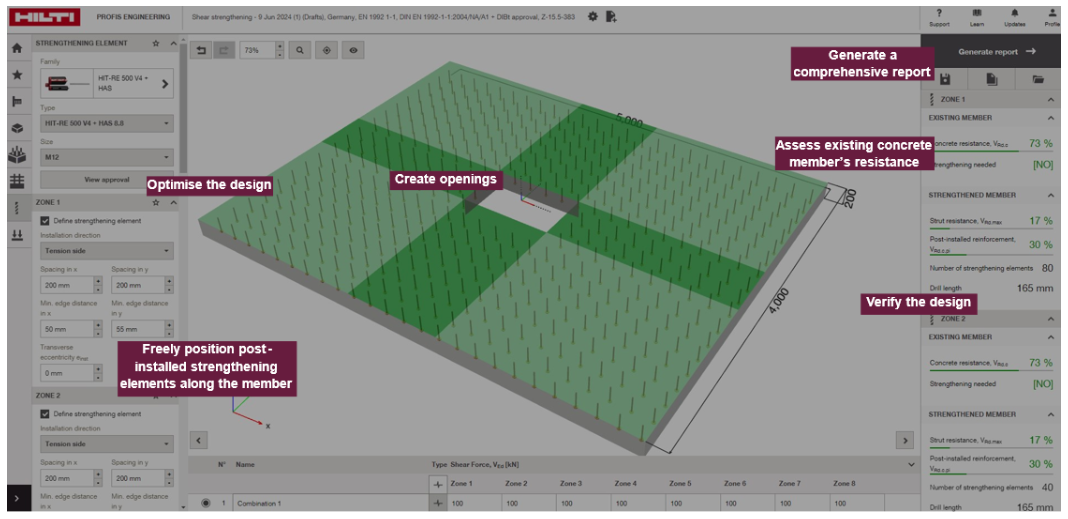
Task: Open Zone 1 Installation direction dropdown
Action: [x=107, y=251]
